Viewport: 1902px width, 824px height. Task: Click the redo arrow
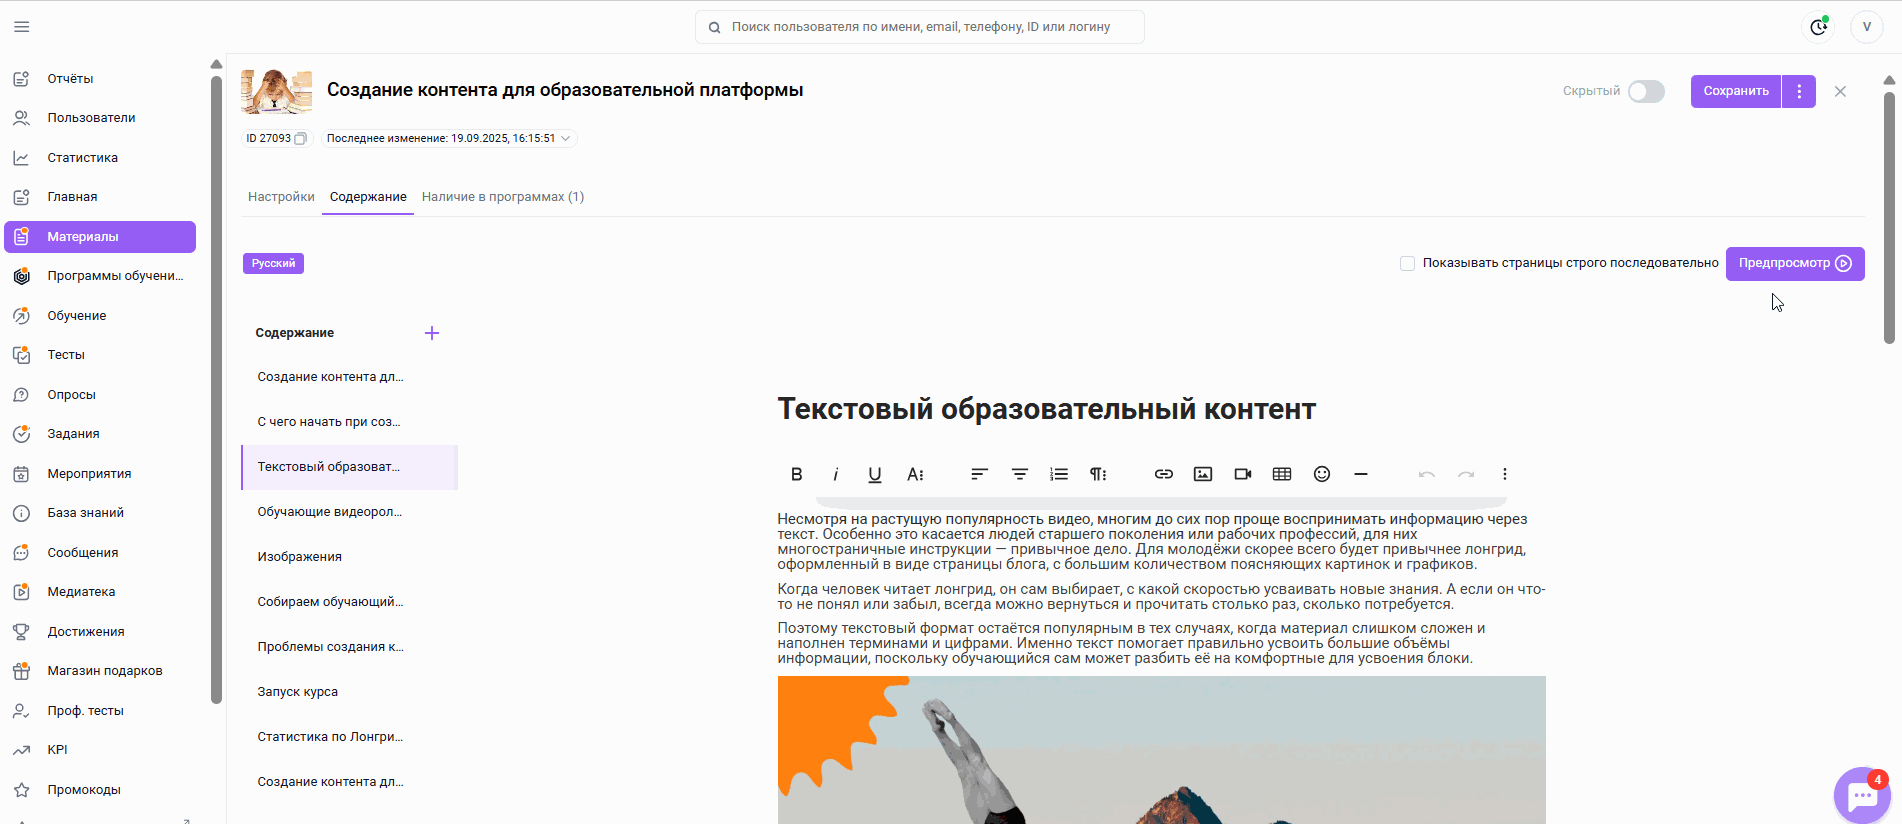coord(1466,474)
